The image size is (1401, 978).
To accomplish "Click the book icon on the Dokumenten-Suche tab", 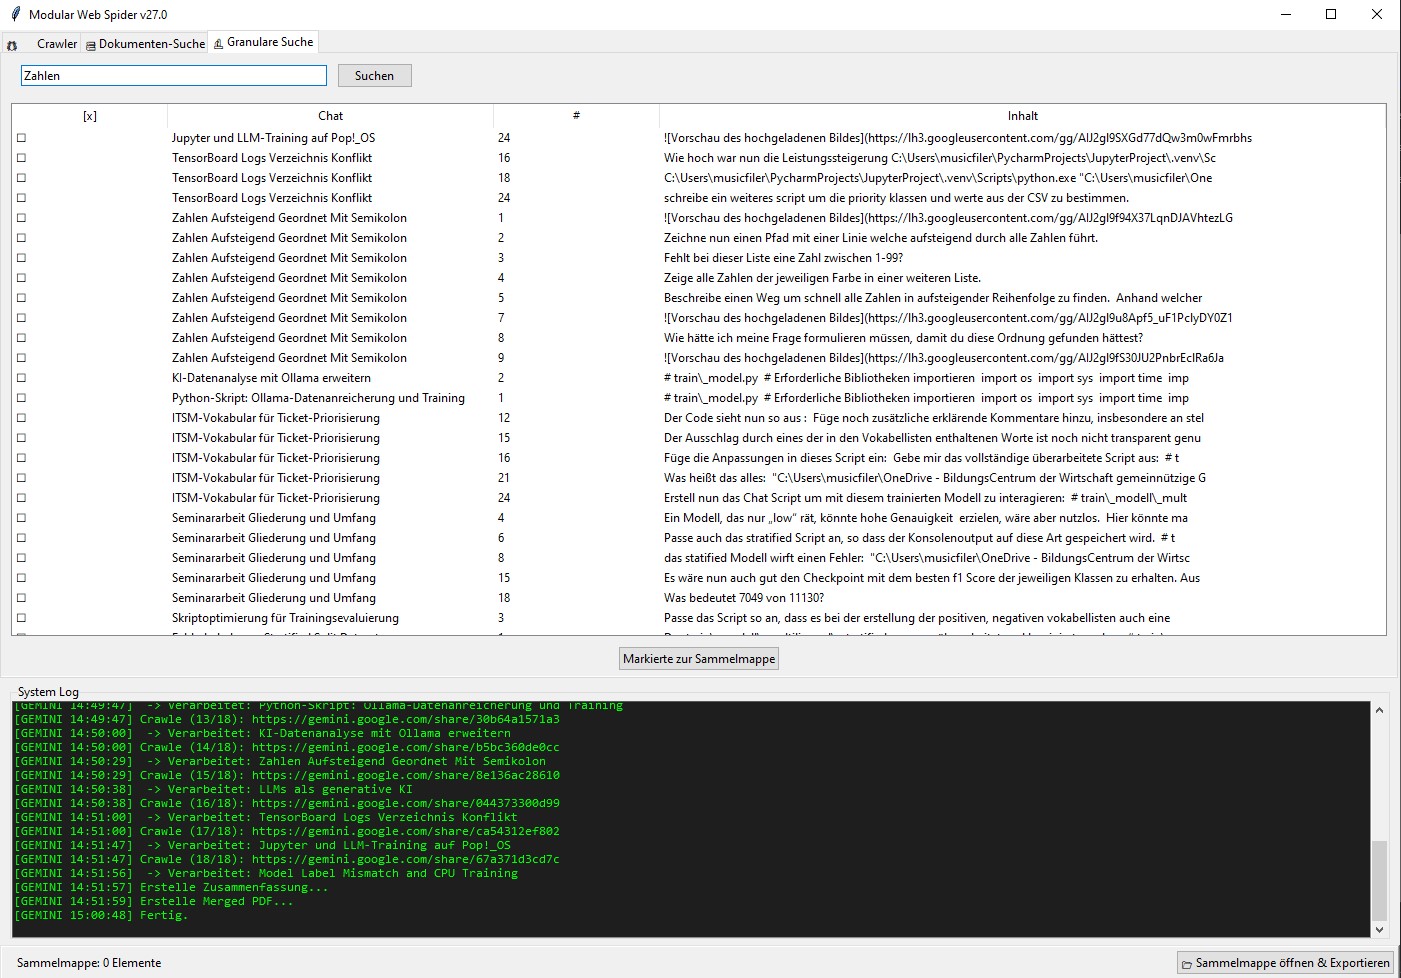I will pyautogui.click(x=89, y=44).
